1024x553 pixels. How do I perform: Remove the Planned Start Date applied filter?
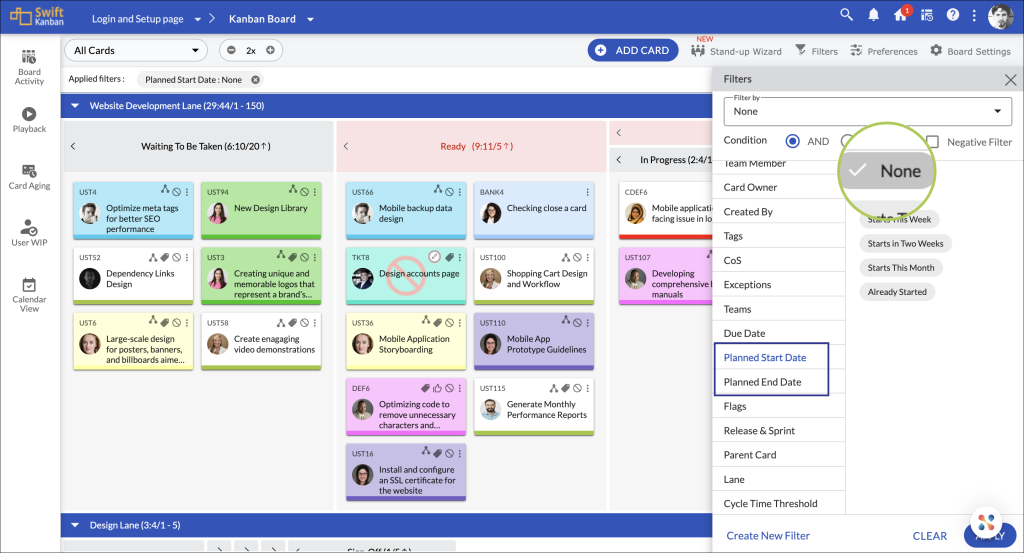pyautogui.click(x=256, y=80)
